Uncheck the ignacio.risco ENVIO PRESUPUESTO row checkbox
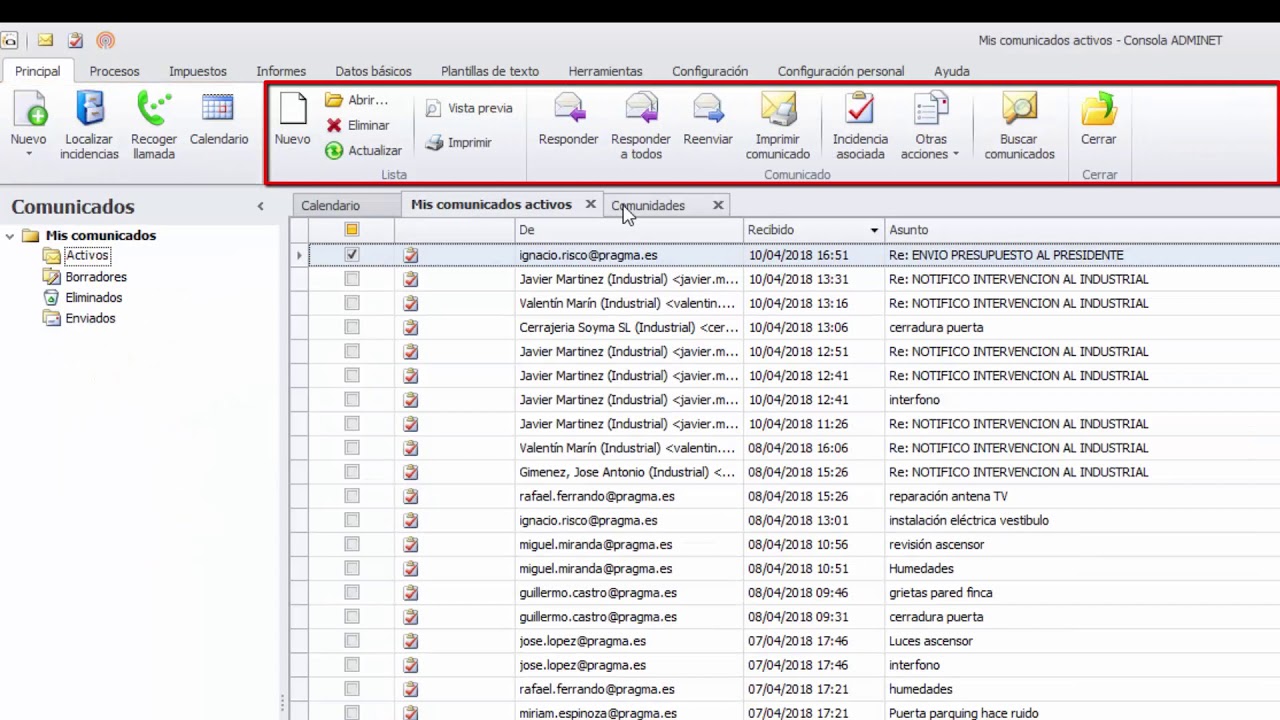 coord(351,255)
